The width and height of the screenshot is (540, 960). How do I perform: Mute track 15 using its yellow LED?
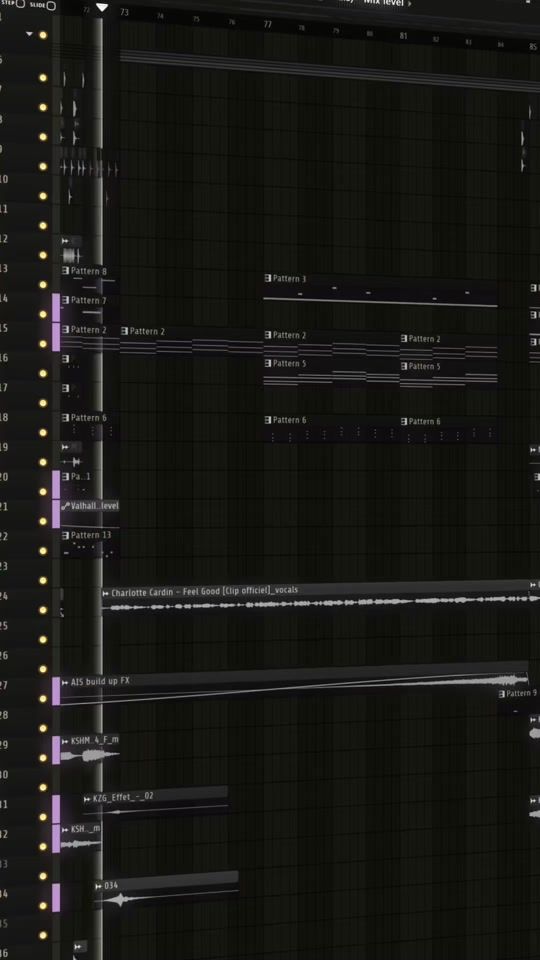[x=43, y=344]
